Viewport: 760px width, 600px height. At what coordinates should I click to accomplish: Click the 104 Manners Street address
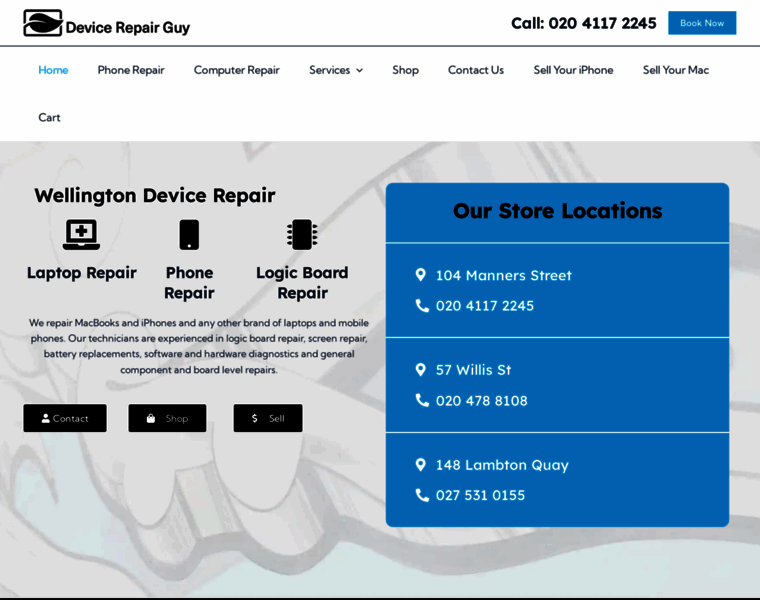pyautogui.click(x=504, y=276)
